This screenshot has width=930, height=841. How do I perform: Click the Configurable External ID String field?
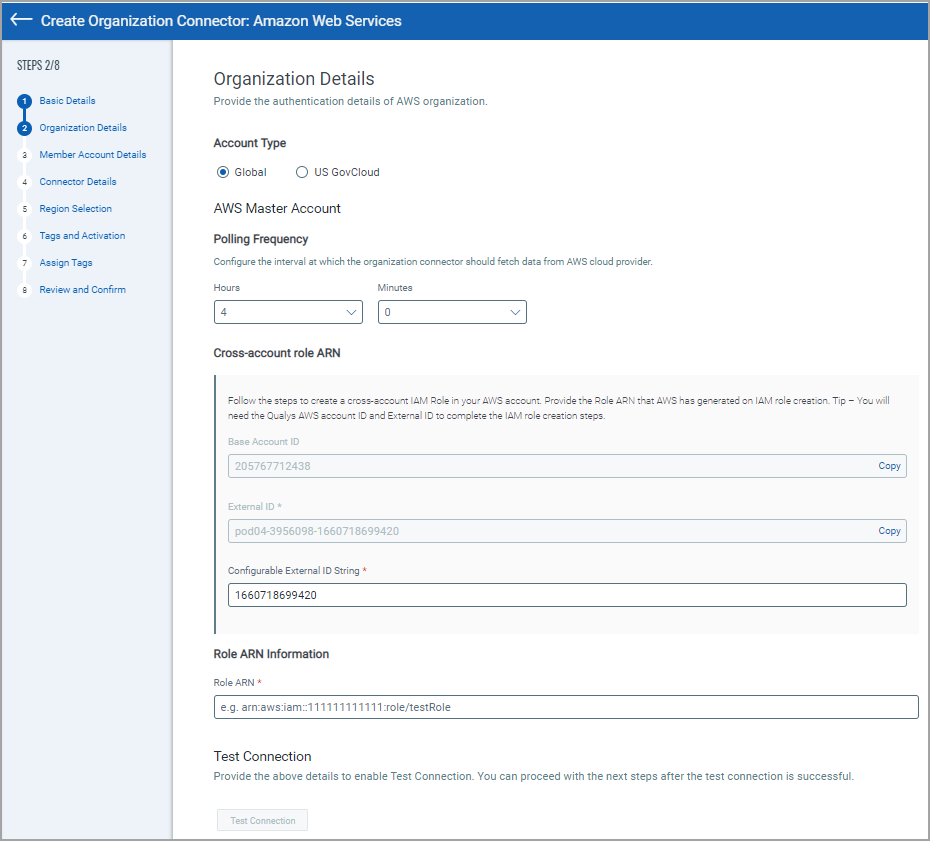point(566,595)
